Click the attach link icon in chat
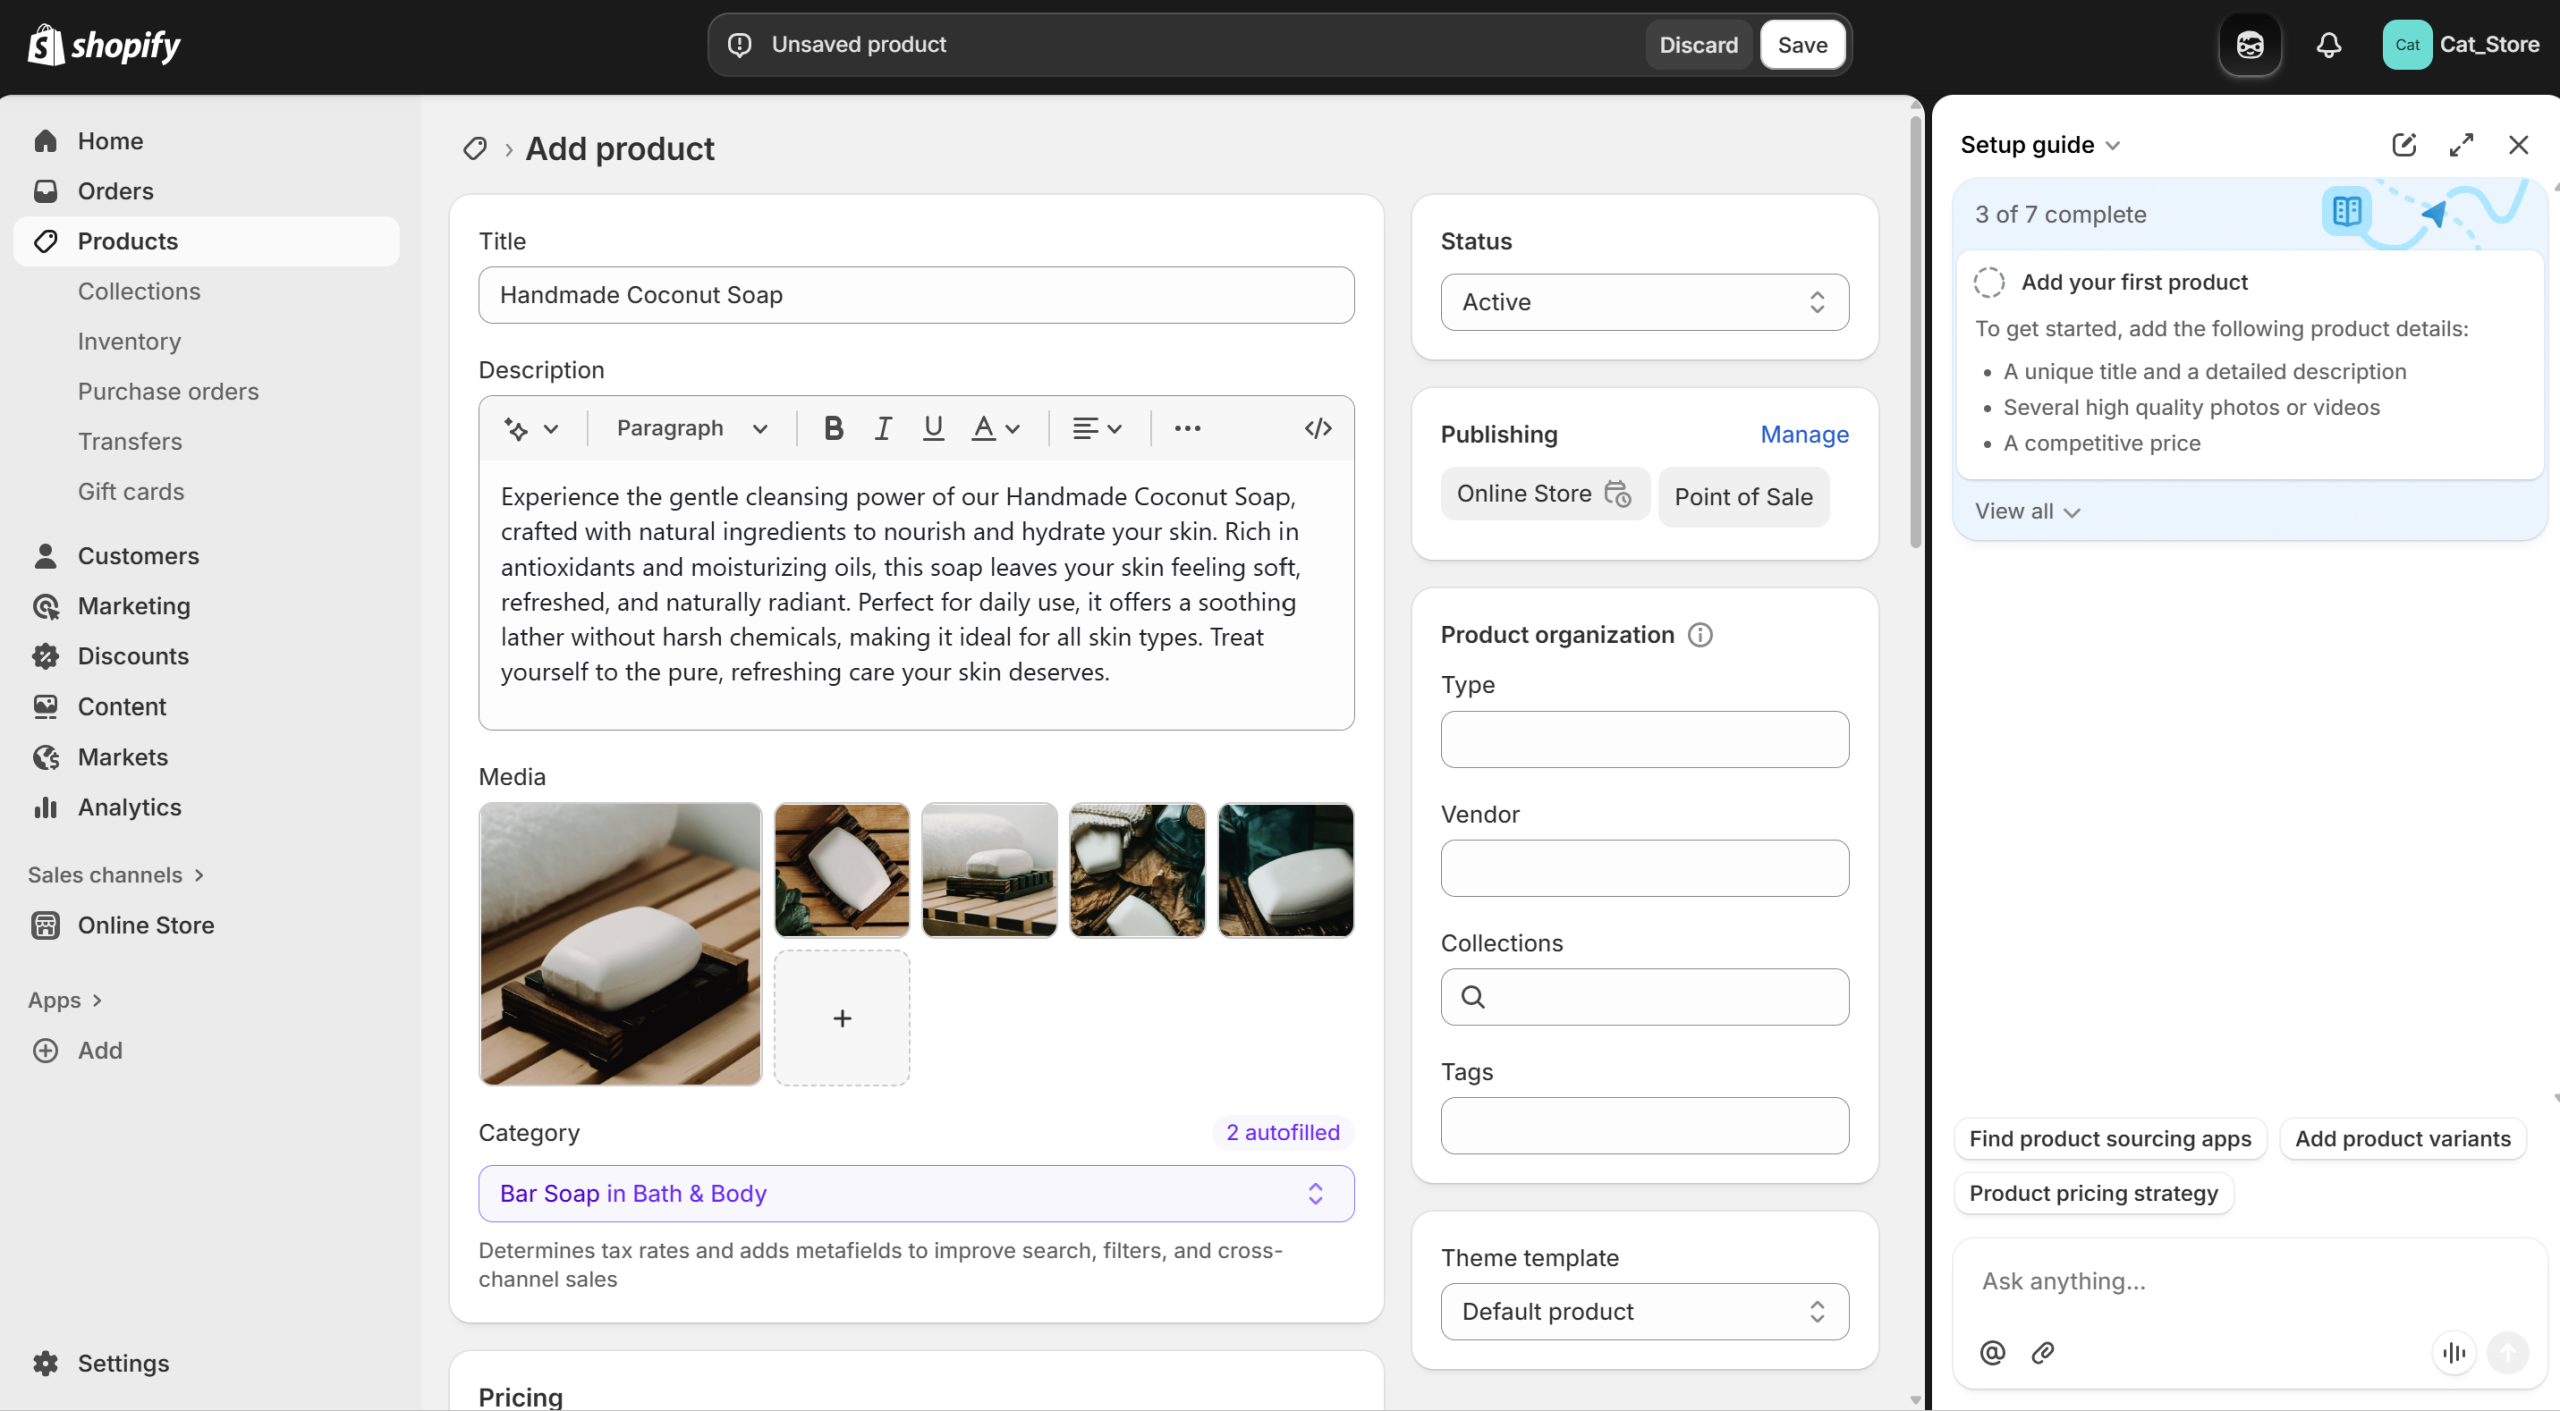This screenshot has width=2560, height=1411. click(x=2043, y=1353)
